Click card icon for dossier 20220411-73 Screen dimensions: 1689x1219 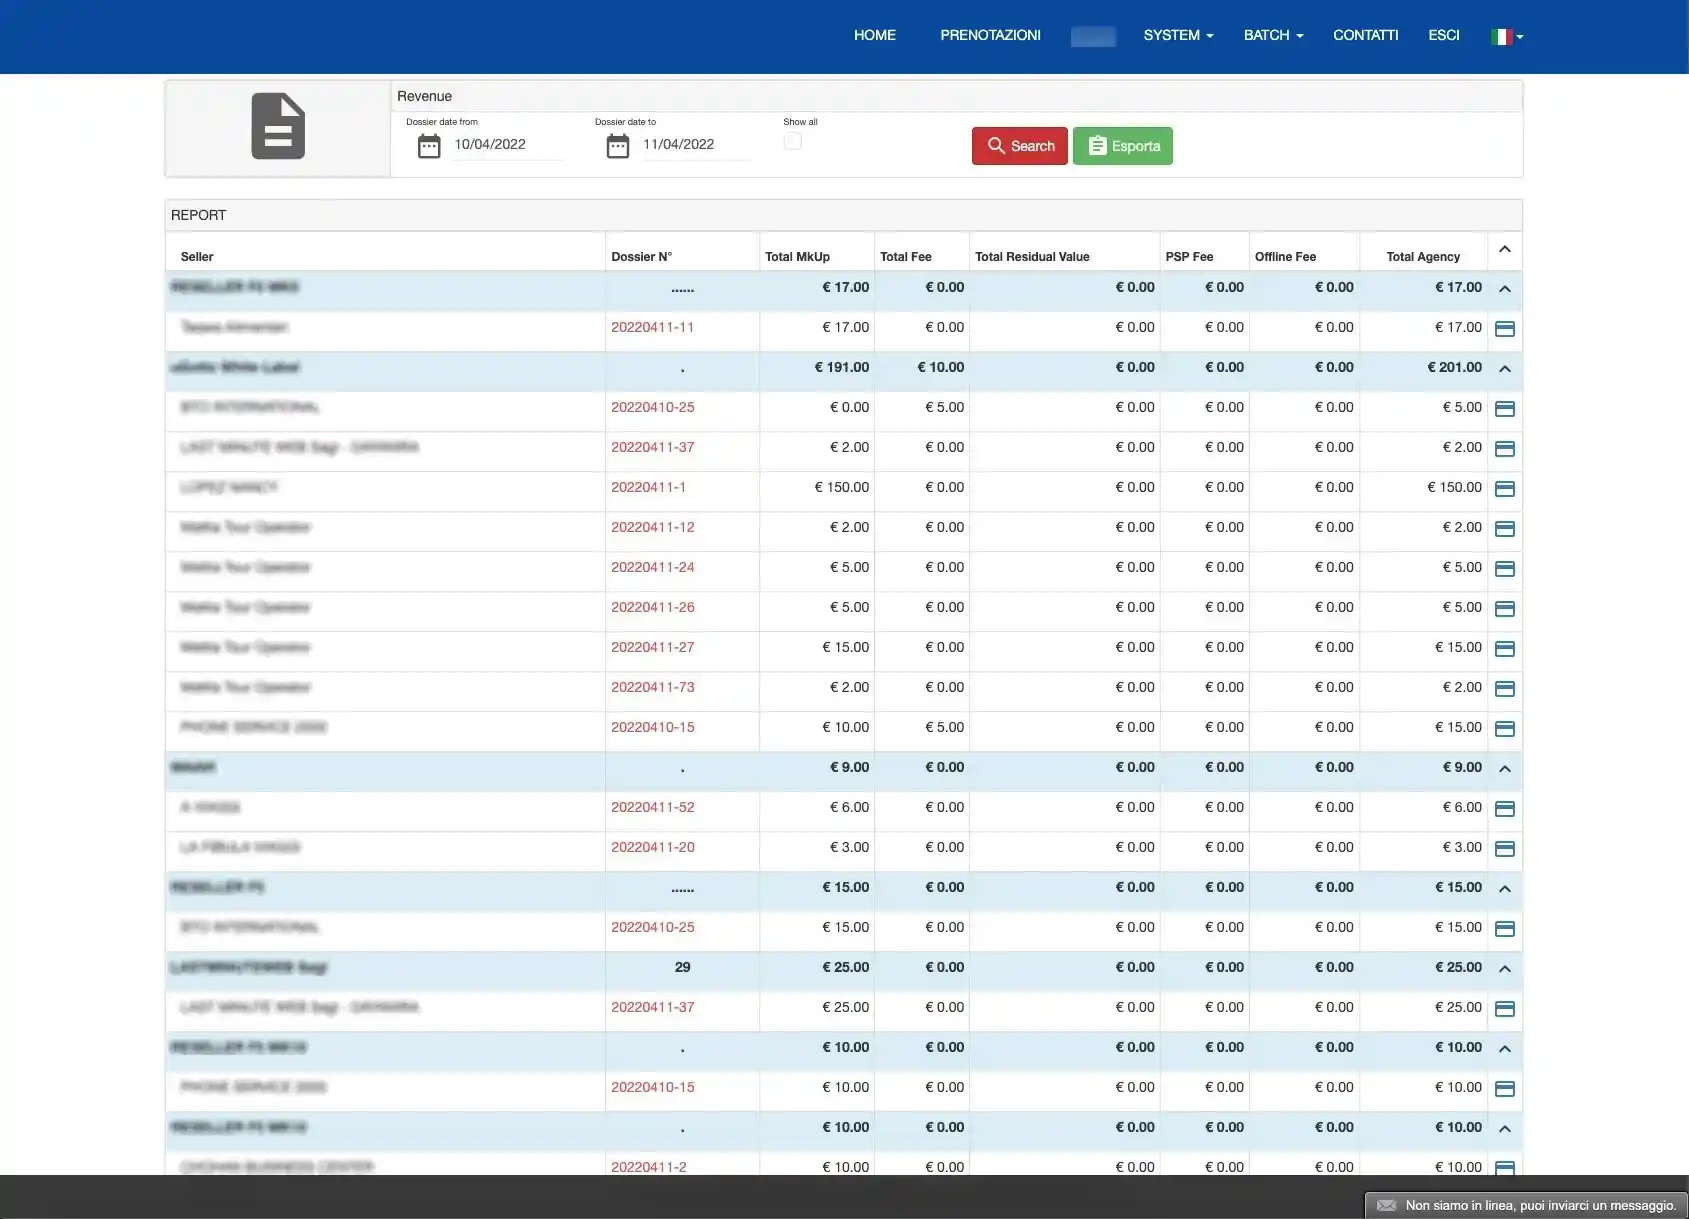click(1504, 689)
